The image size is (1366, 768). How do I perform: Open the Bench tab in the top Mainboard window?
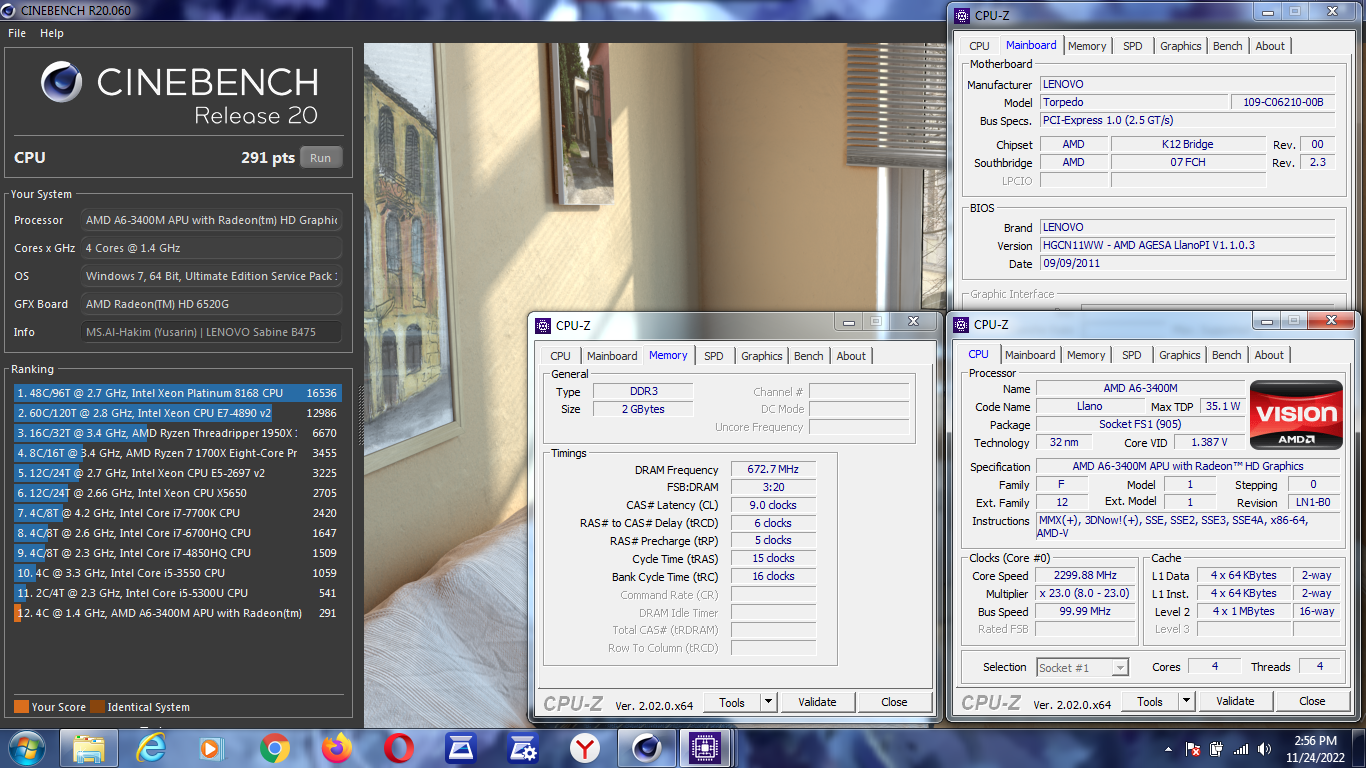1228,46
